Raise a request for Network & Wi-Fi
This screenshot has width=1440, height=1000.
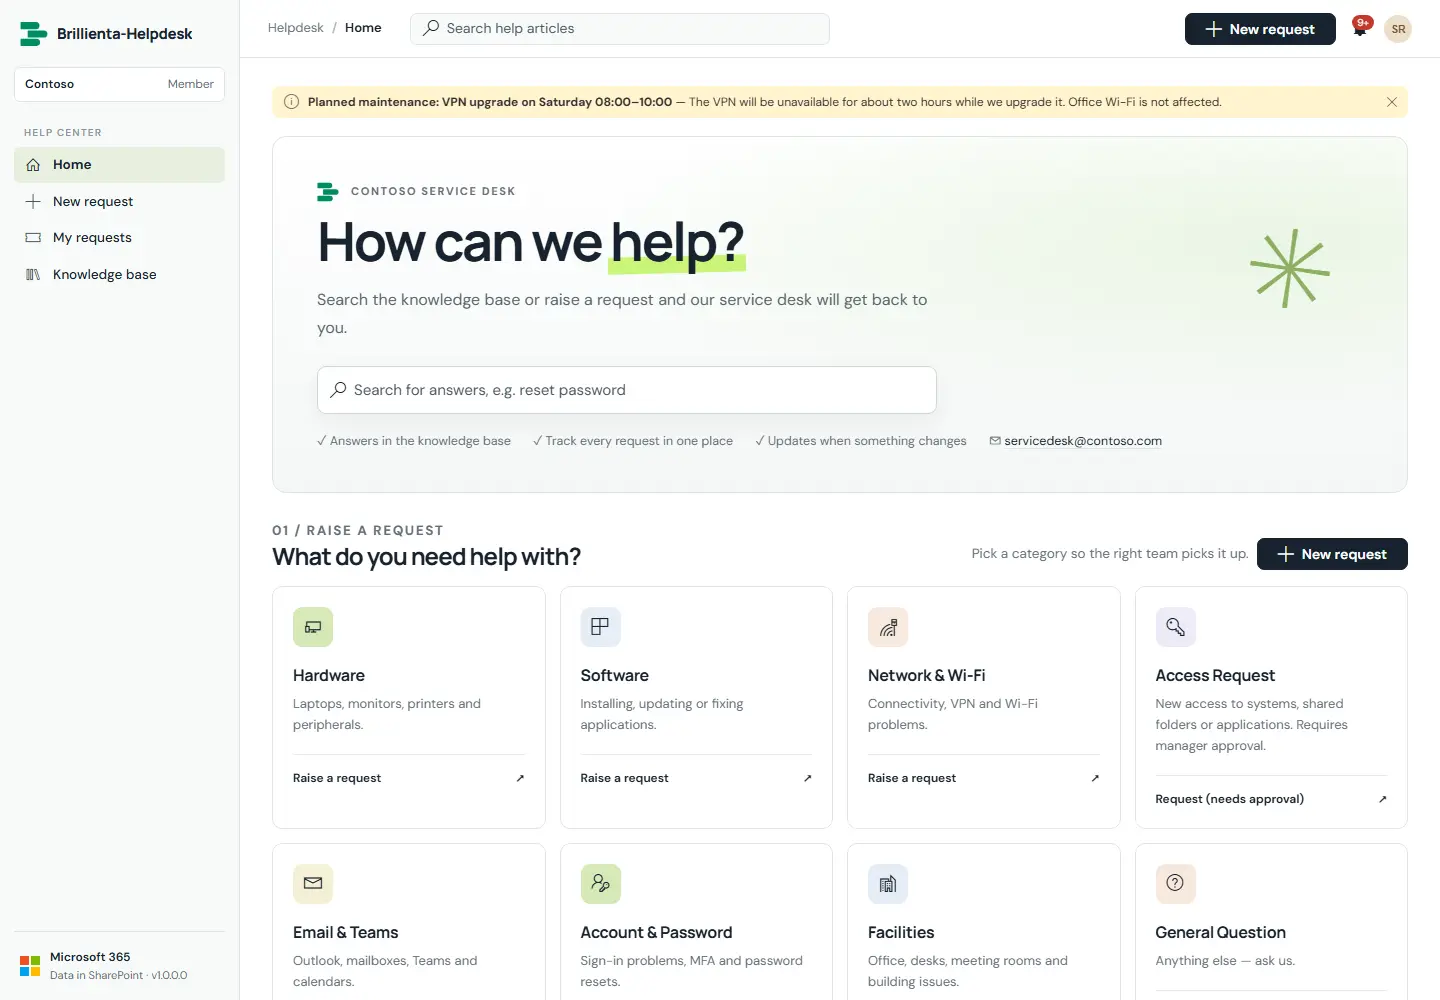(x=984, y=778)
